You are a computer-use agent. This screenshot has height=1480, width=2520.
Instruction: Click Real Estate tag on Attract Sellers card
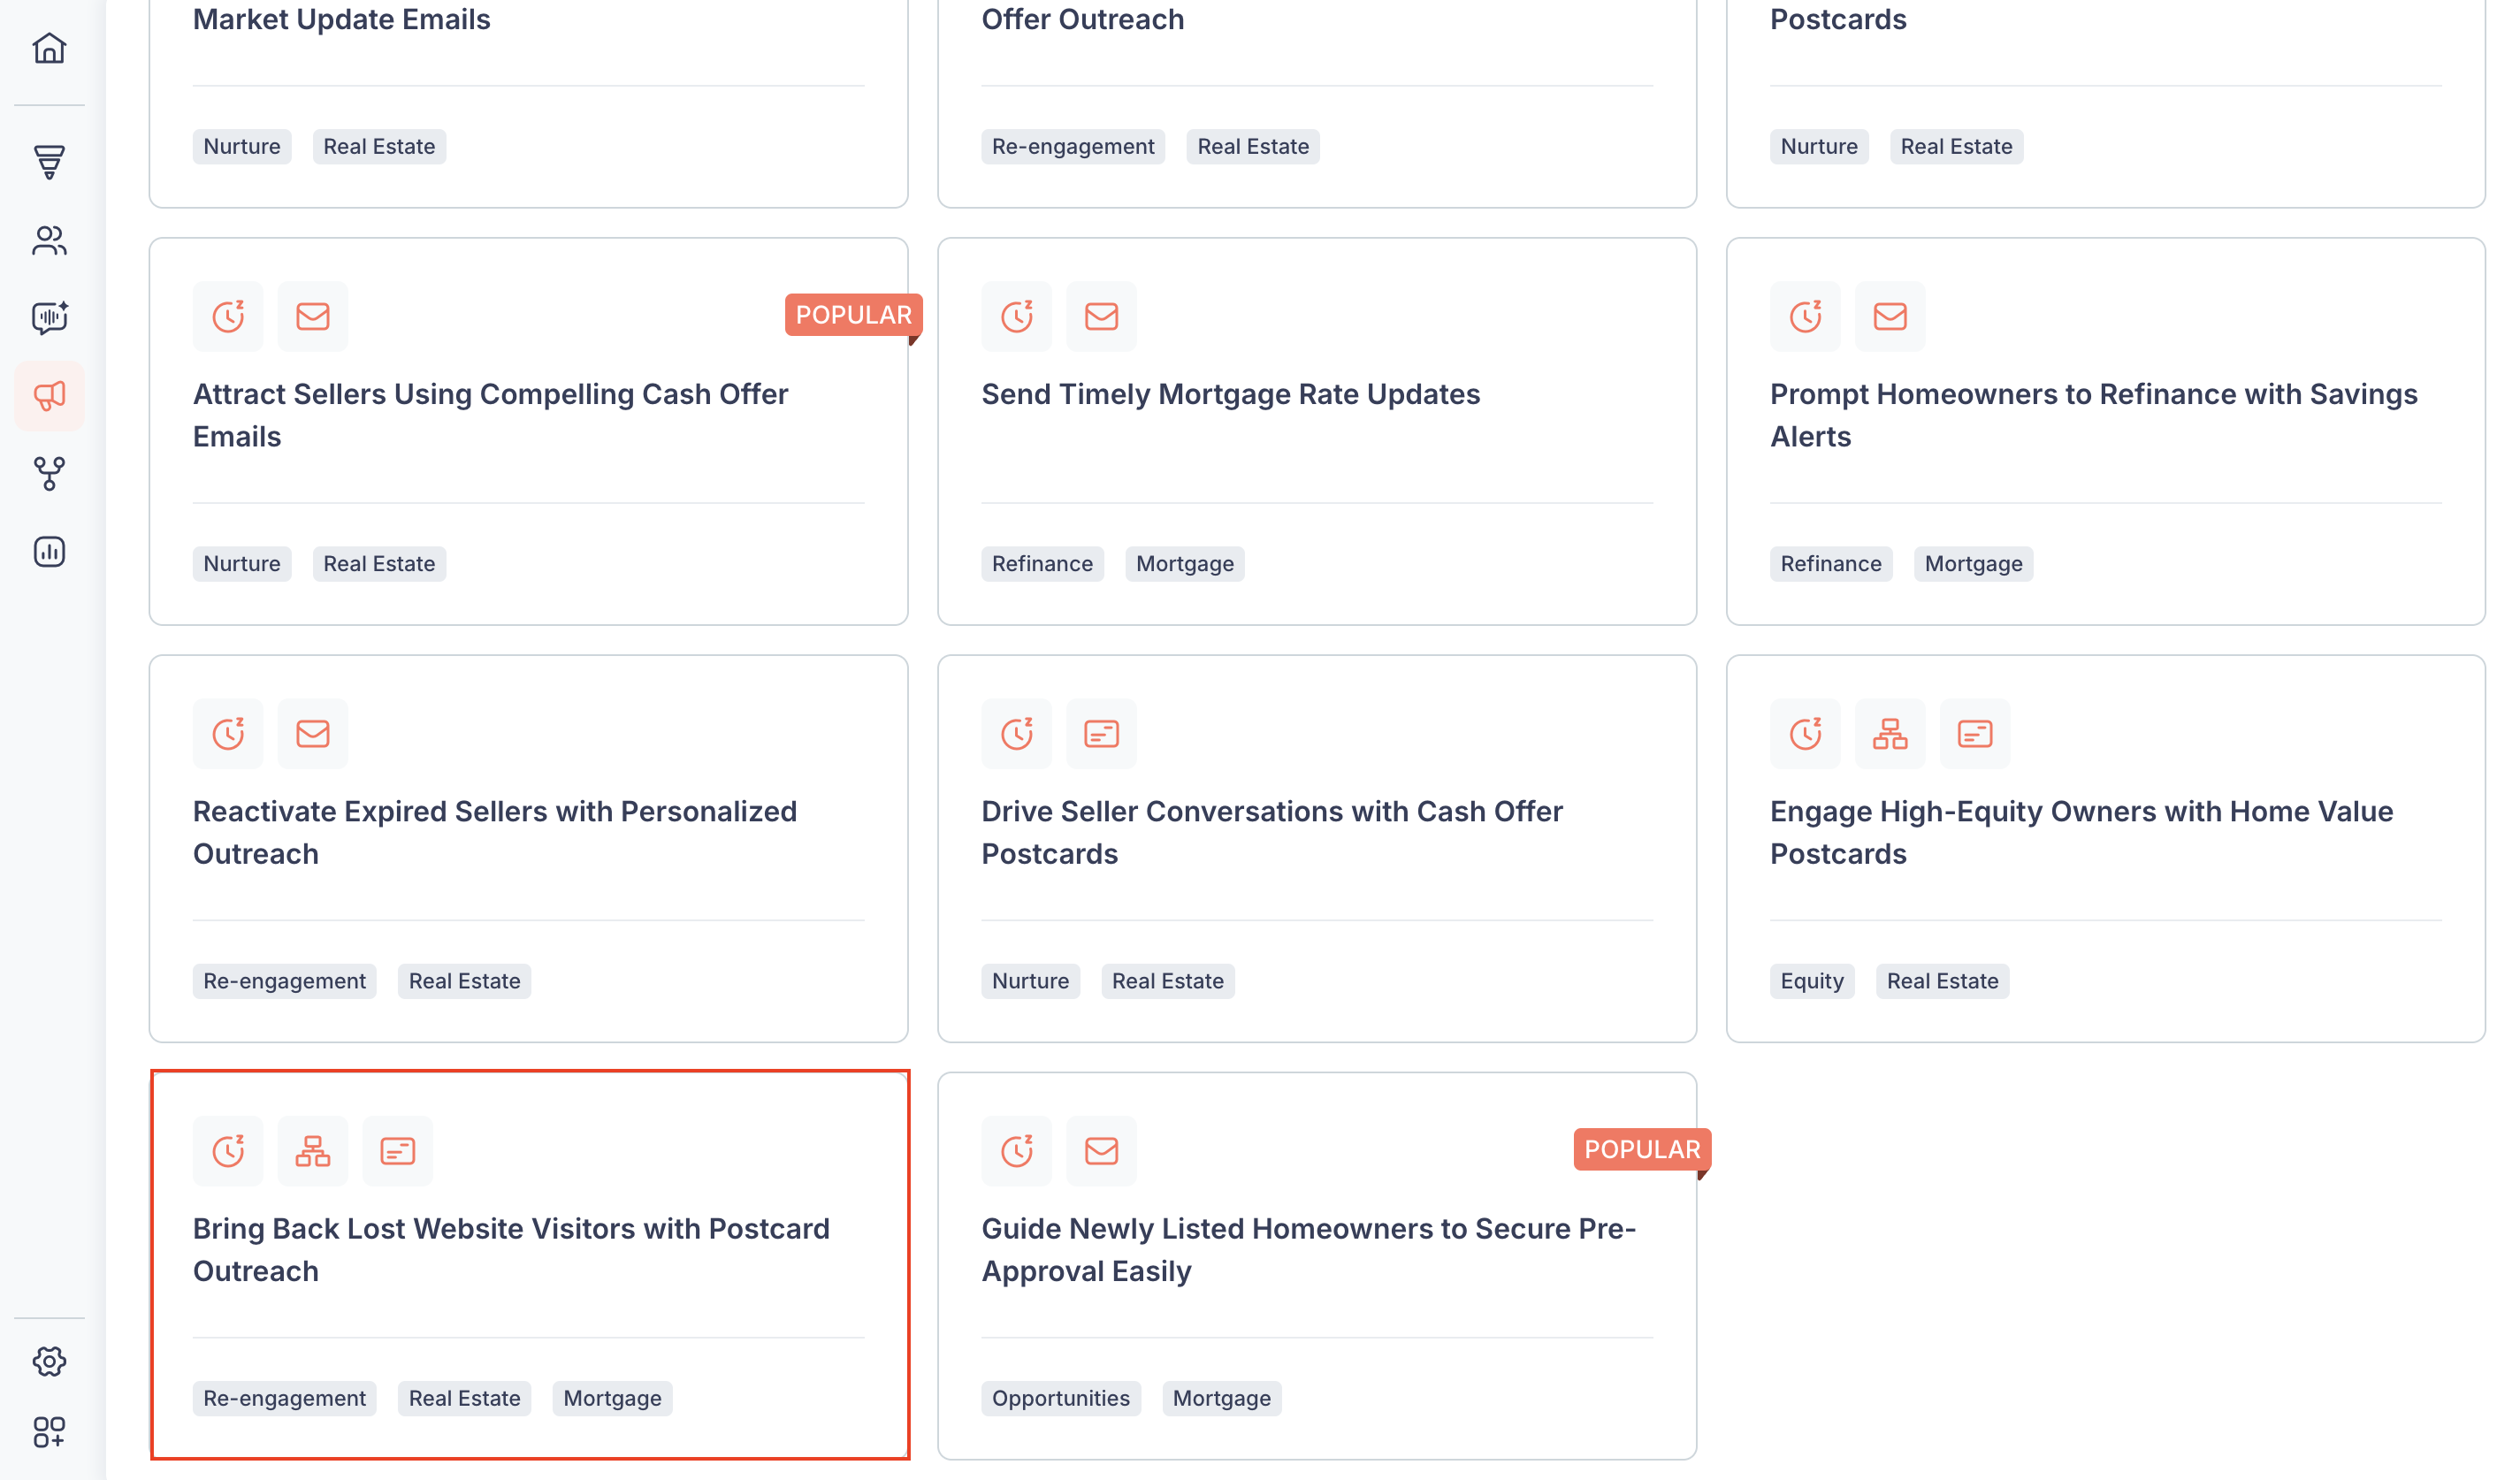[x=379, y=564]
